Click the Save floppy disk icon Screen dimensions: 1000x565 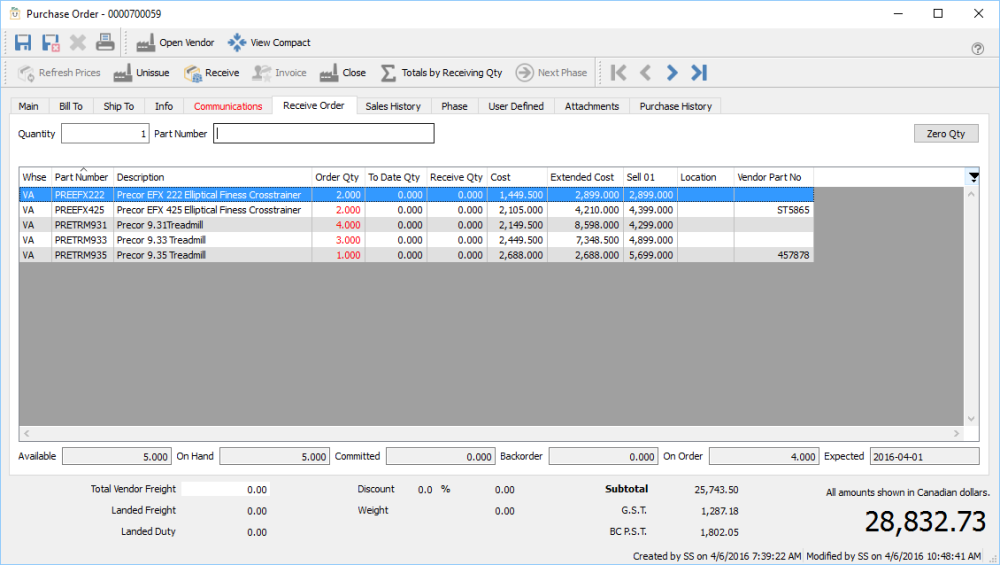coord(23,43)
